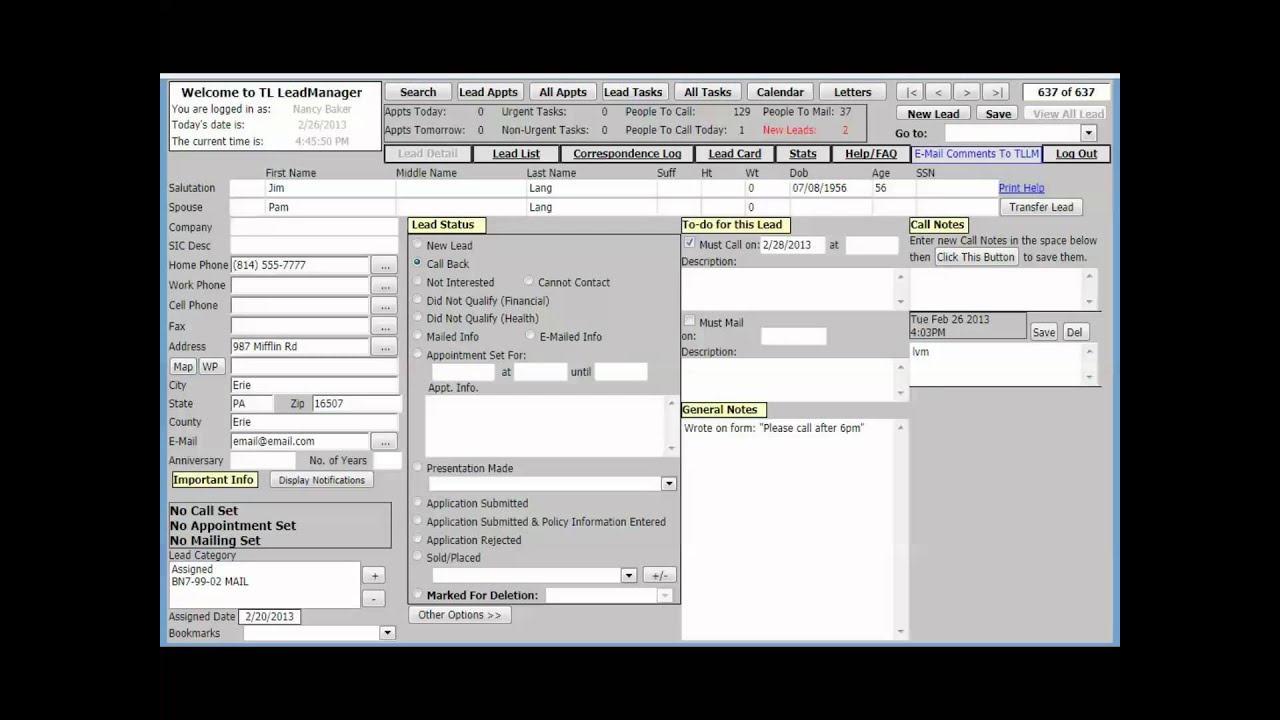Click the +/- button under Sold/Placed

(659, 576)
